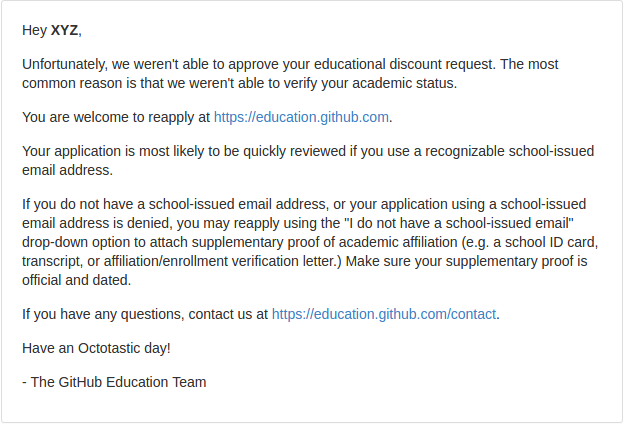
Task: Click the 'email address.' line ending fourth paragraph
Action: click(68, 170)
